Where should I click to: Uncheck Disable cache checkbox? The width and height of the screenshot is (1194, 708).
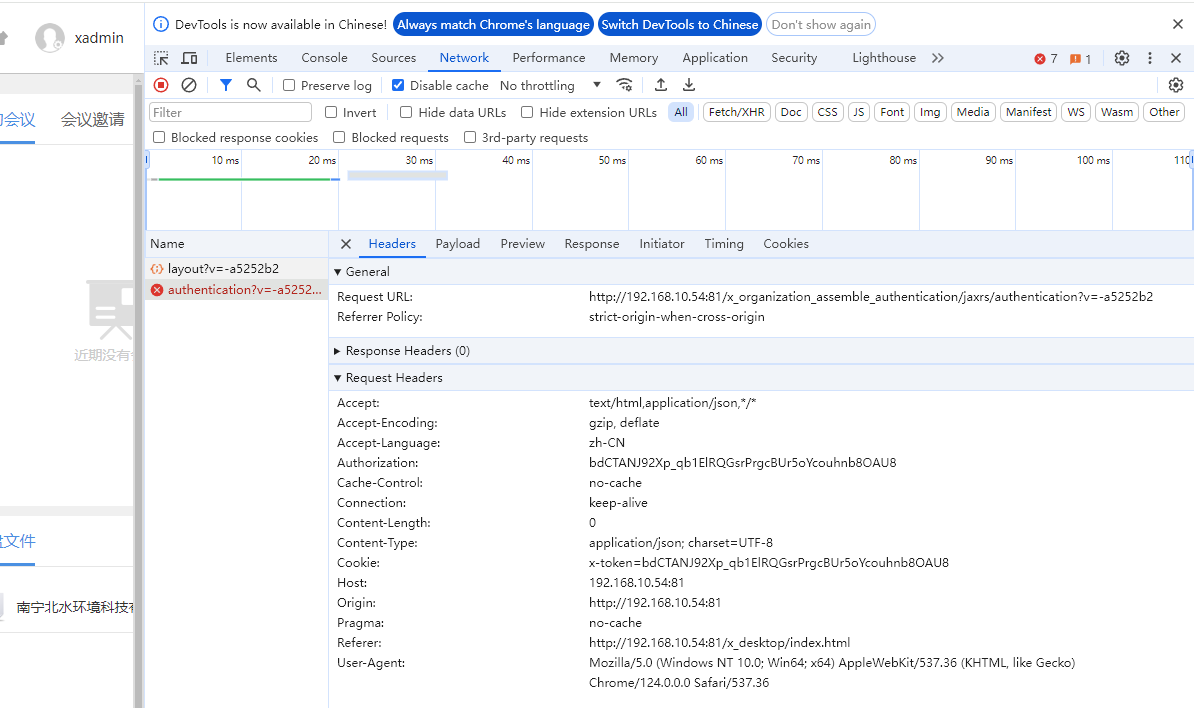click(398, 86)
